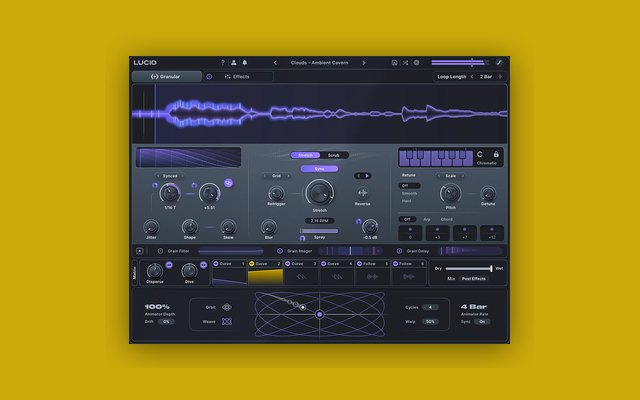Toggle the Sync button
This screenshot has height=400, width=640.
[x=319, y=169]
